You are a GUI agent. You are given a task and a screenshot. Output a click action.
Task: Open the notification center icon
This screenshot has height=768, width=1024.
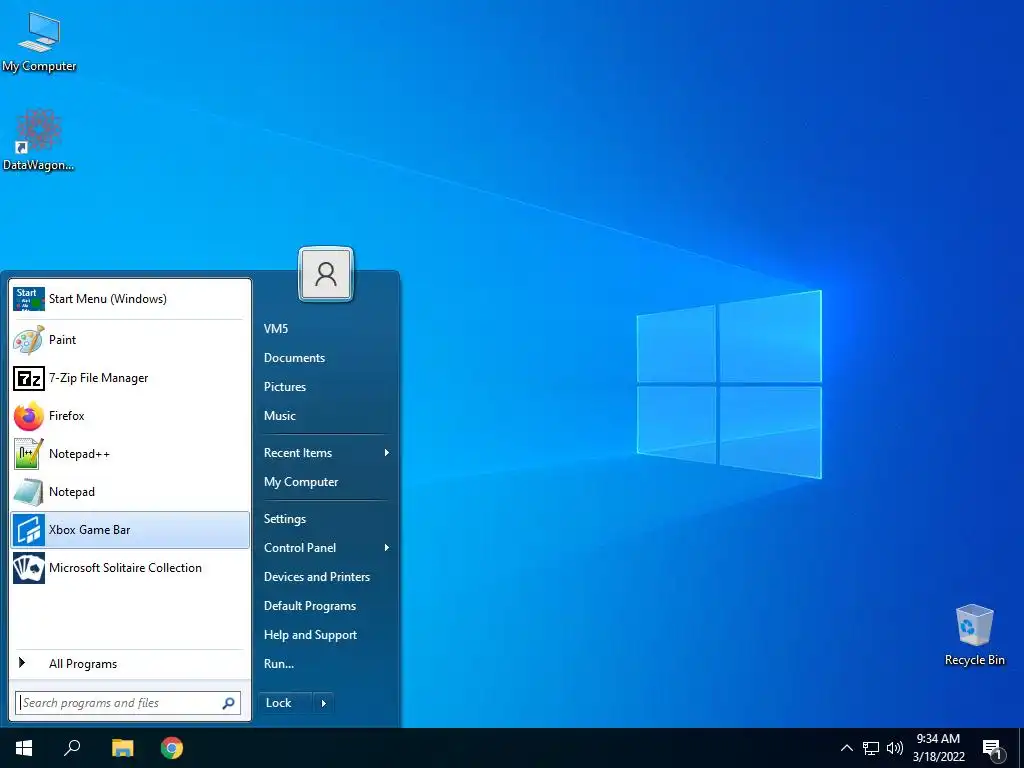(993, 750)
